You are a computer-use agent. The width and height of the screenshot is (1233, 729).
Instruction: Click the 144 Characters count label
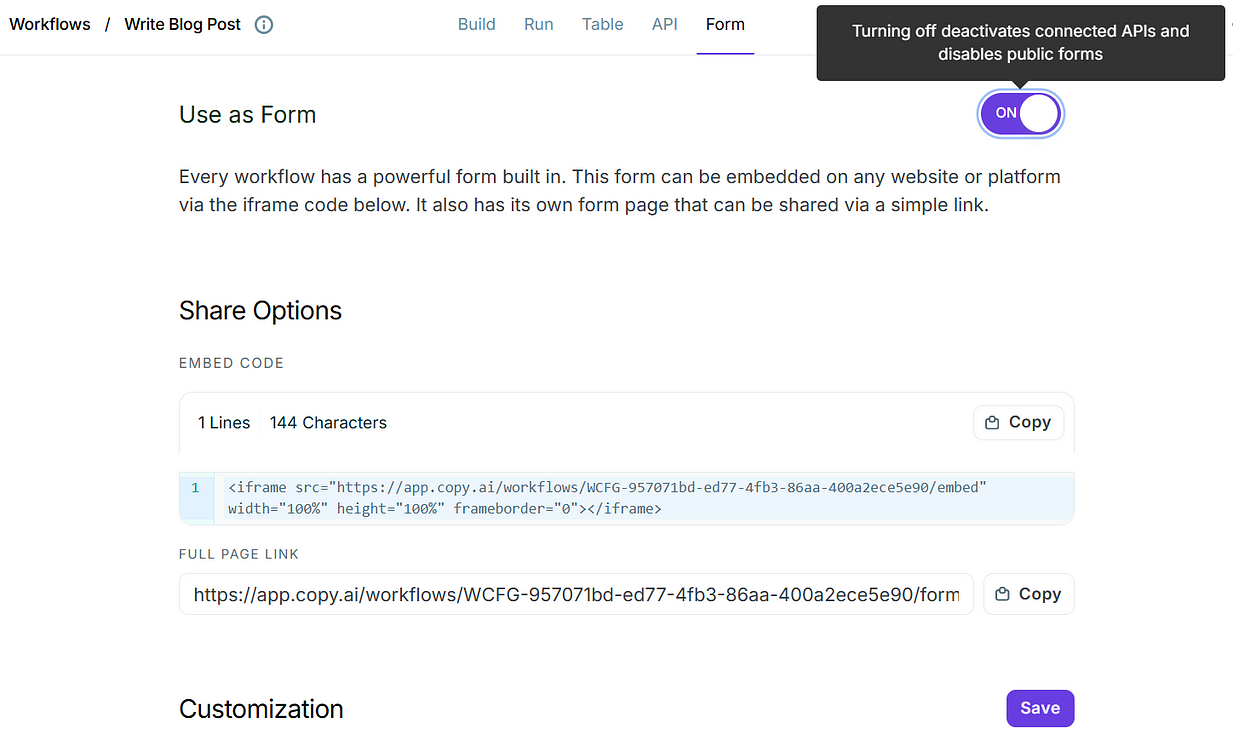click(328, 423)
